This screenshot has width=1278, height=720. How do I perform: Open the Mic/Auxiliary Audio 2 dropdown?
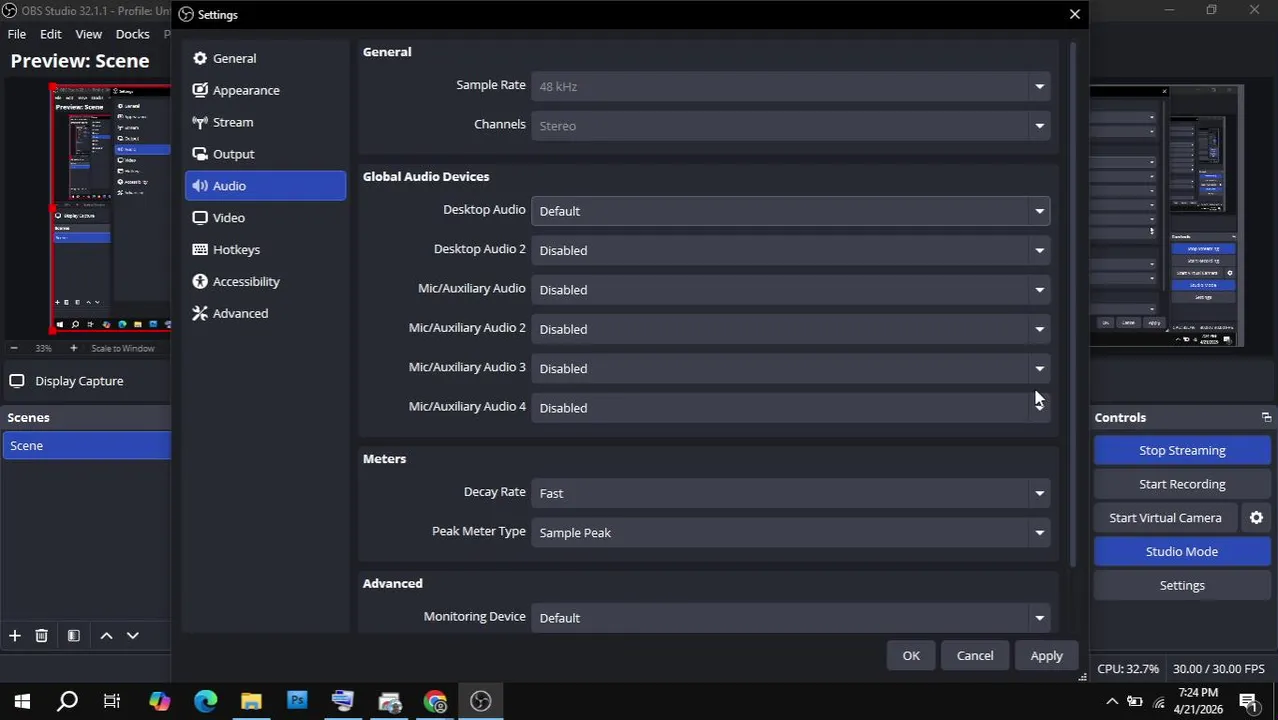(x=790, y=329)
